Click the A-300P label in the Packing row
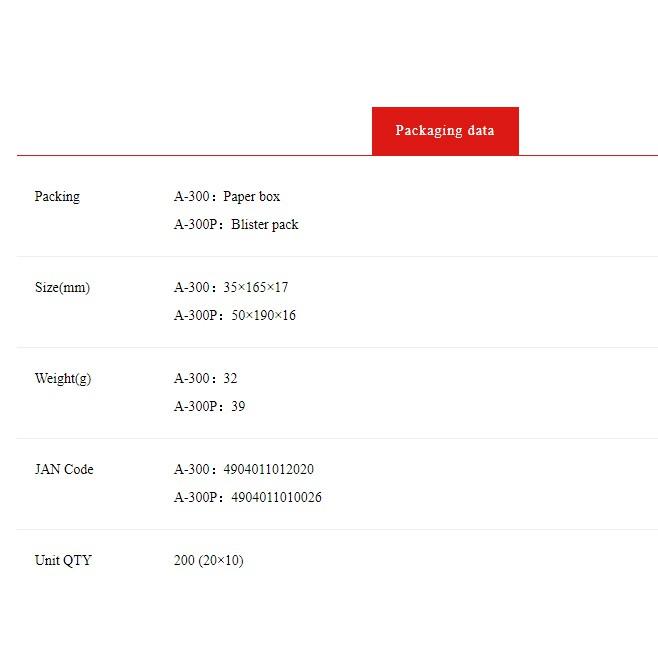This screenshot has width=658, height=658. 196,225
